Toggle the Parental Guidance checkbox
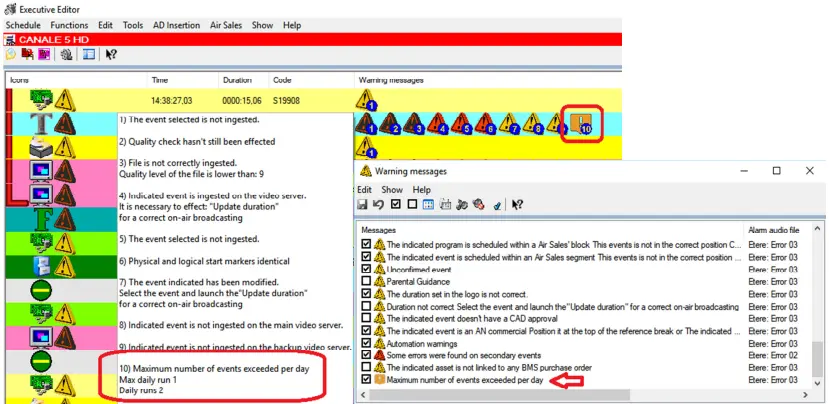 [366, 282]
